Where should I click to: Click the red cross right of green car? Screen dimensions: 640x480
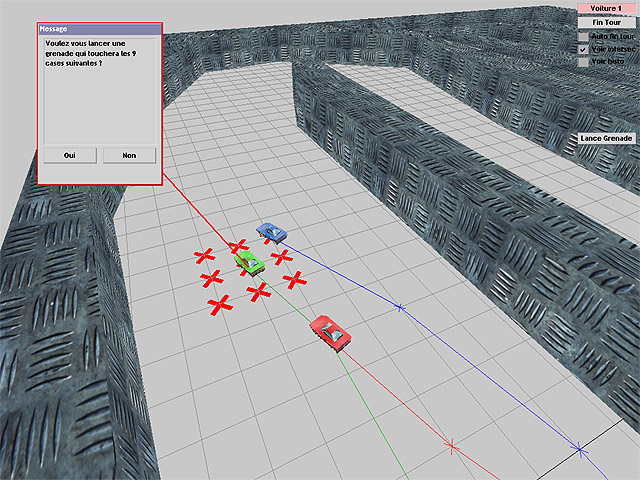tap(281, 258)
